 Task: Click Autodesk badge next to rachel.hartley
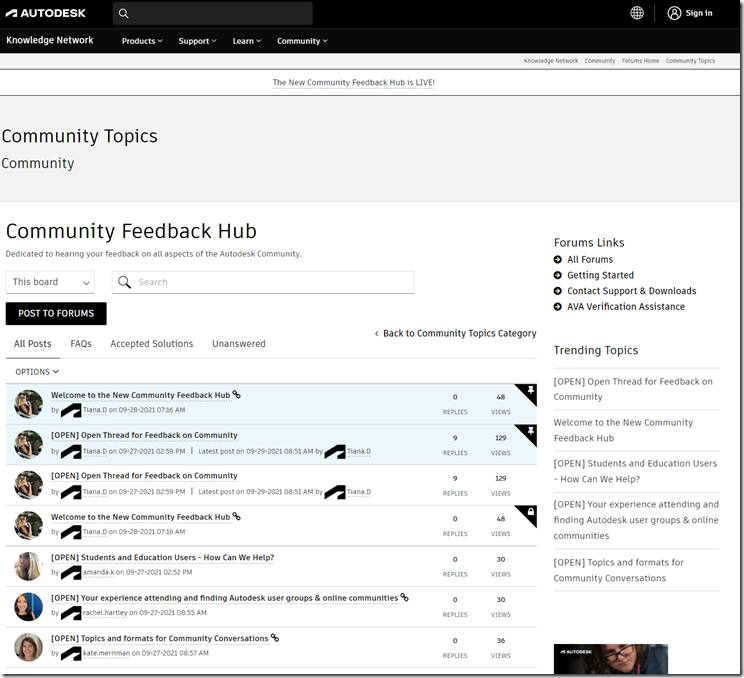71,613
